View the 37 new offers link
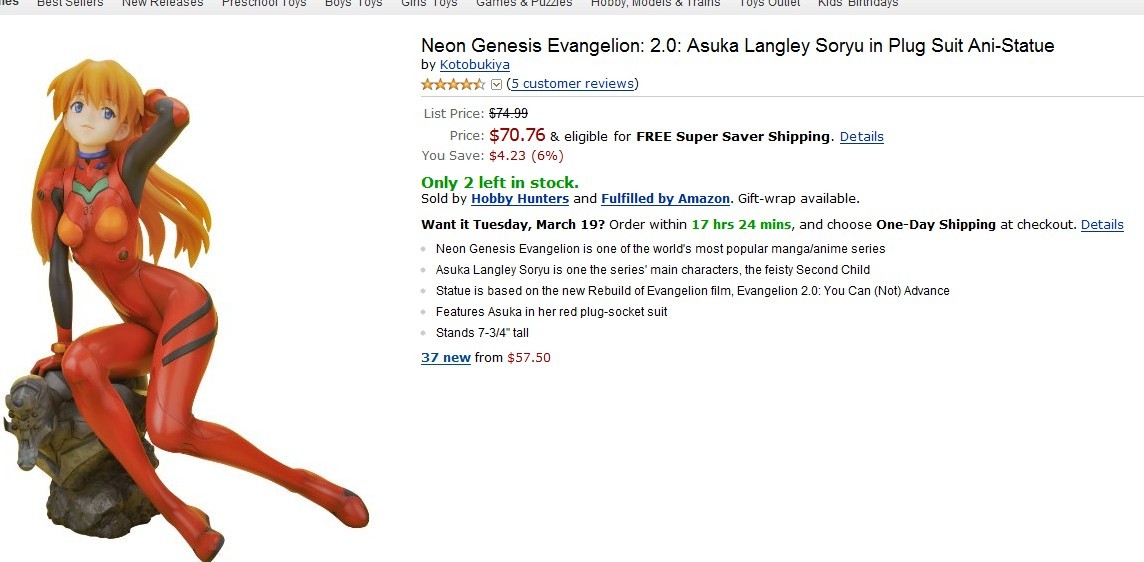The width and height of the screenshot is (1144, 562). point(446,358)
